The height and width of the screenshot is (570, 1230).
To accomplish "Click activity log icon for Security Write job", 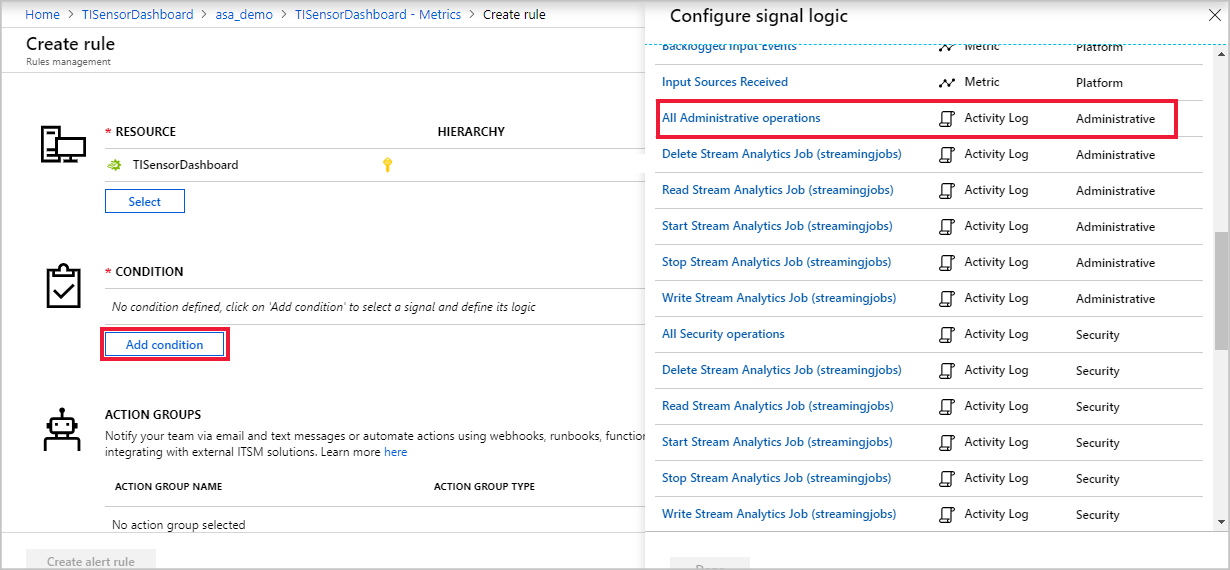I will point(946,515).
